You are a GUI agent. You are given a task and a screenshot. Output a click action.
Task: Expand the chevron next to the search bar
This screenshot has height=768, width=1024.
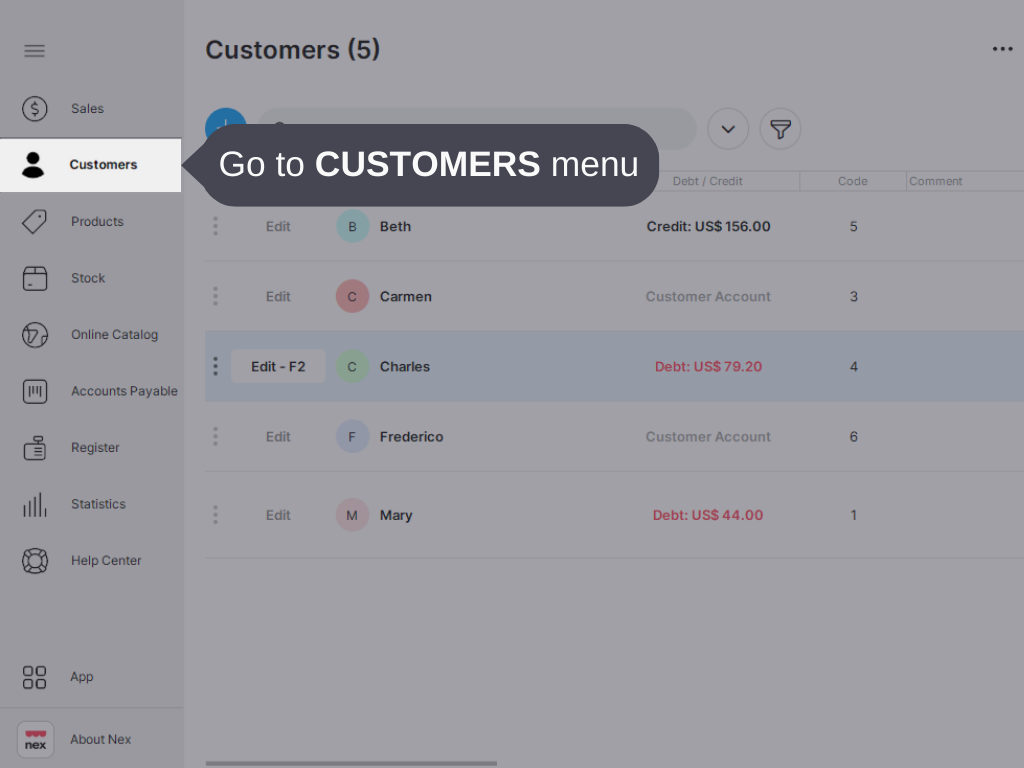728,128
